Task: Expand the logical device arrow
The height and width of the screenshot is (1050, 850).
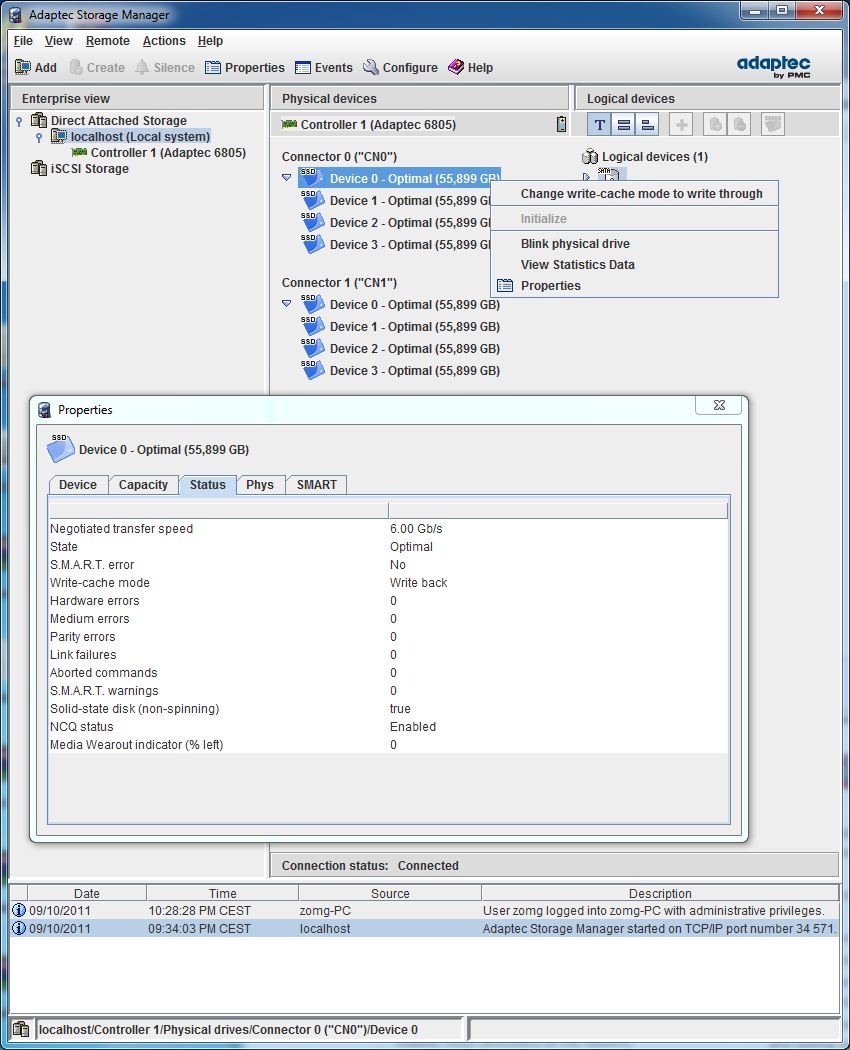Action: tap(587, 177)
